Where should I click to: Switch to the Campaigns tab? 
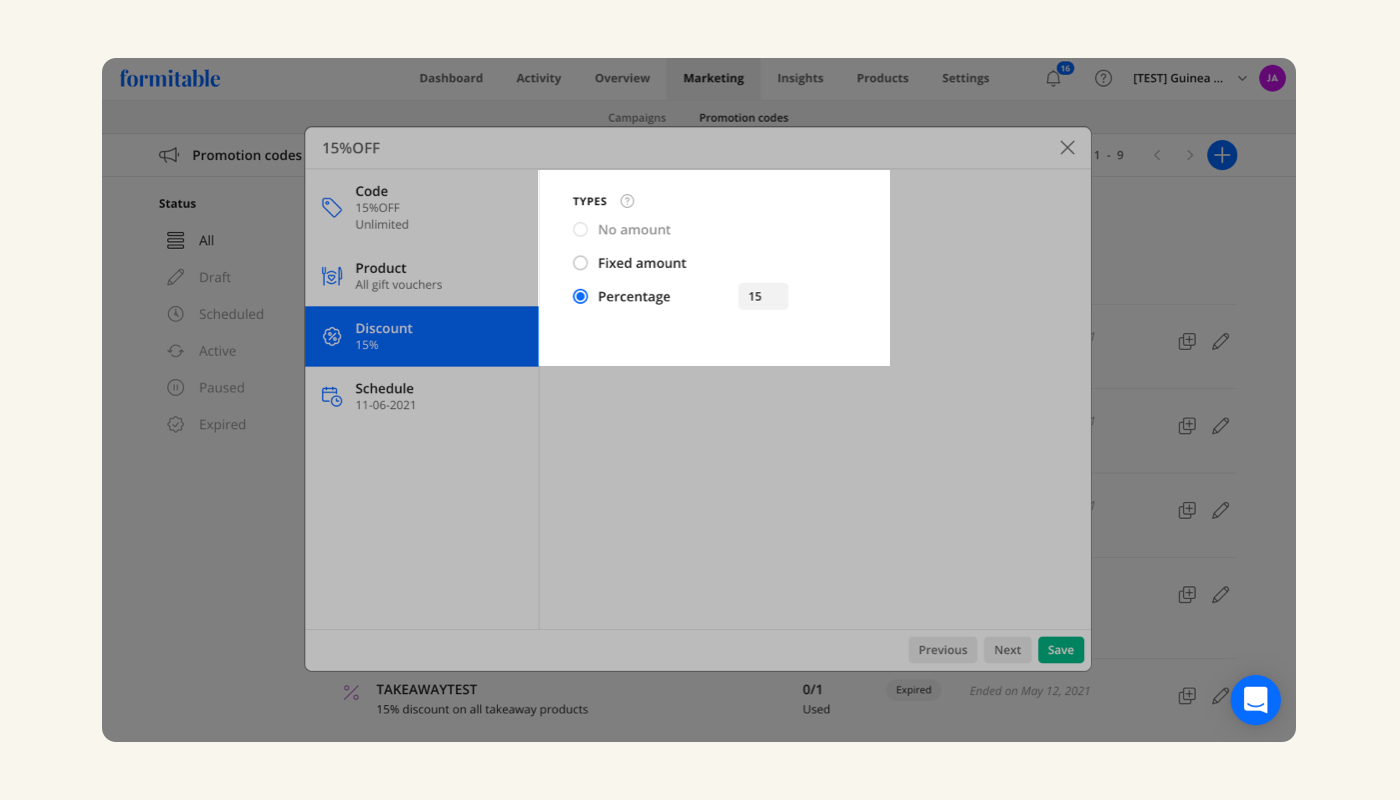[636, 118]
